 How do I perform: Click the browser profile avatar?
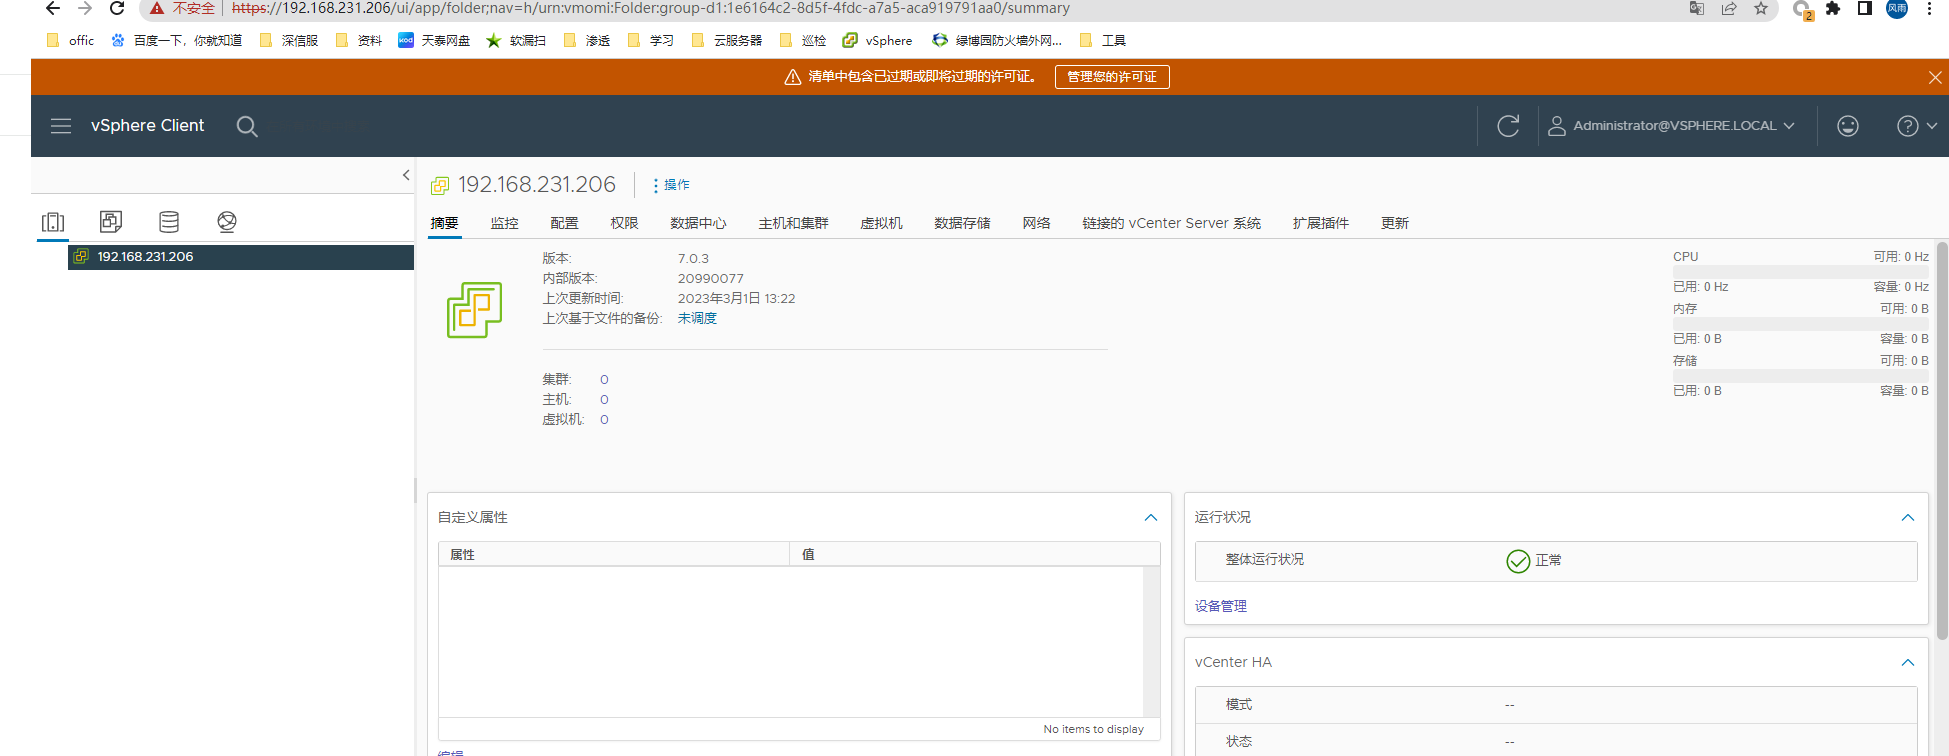coord(1897,8)
